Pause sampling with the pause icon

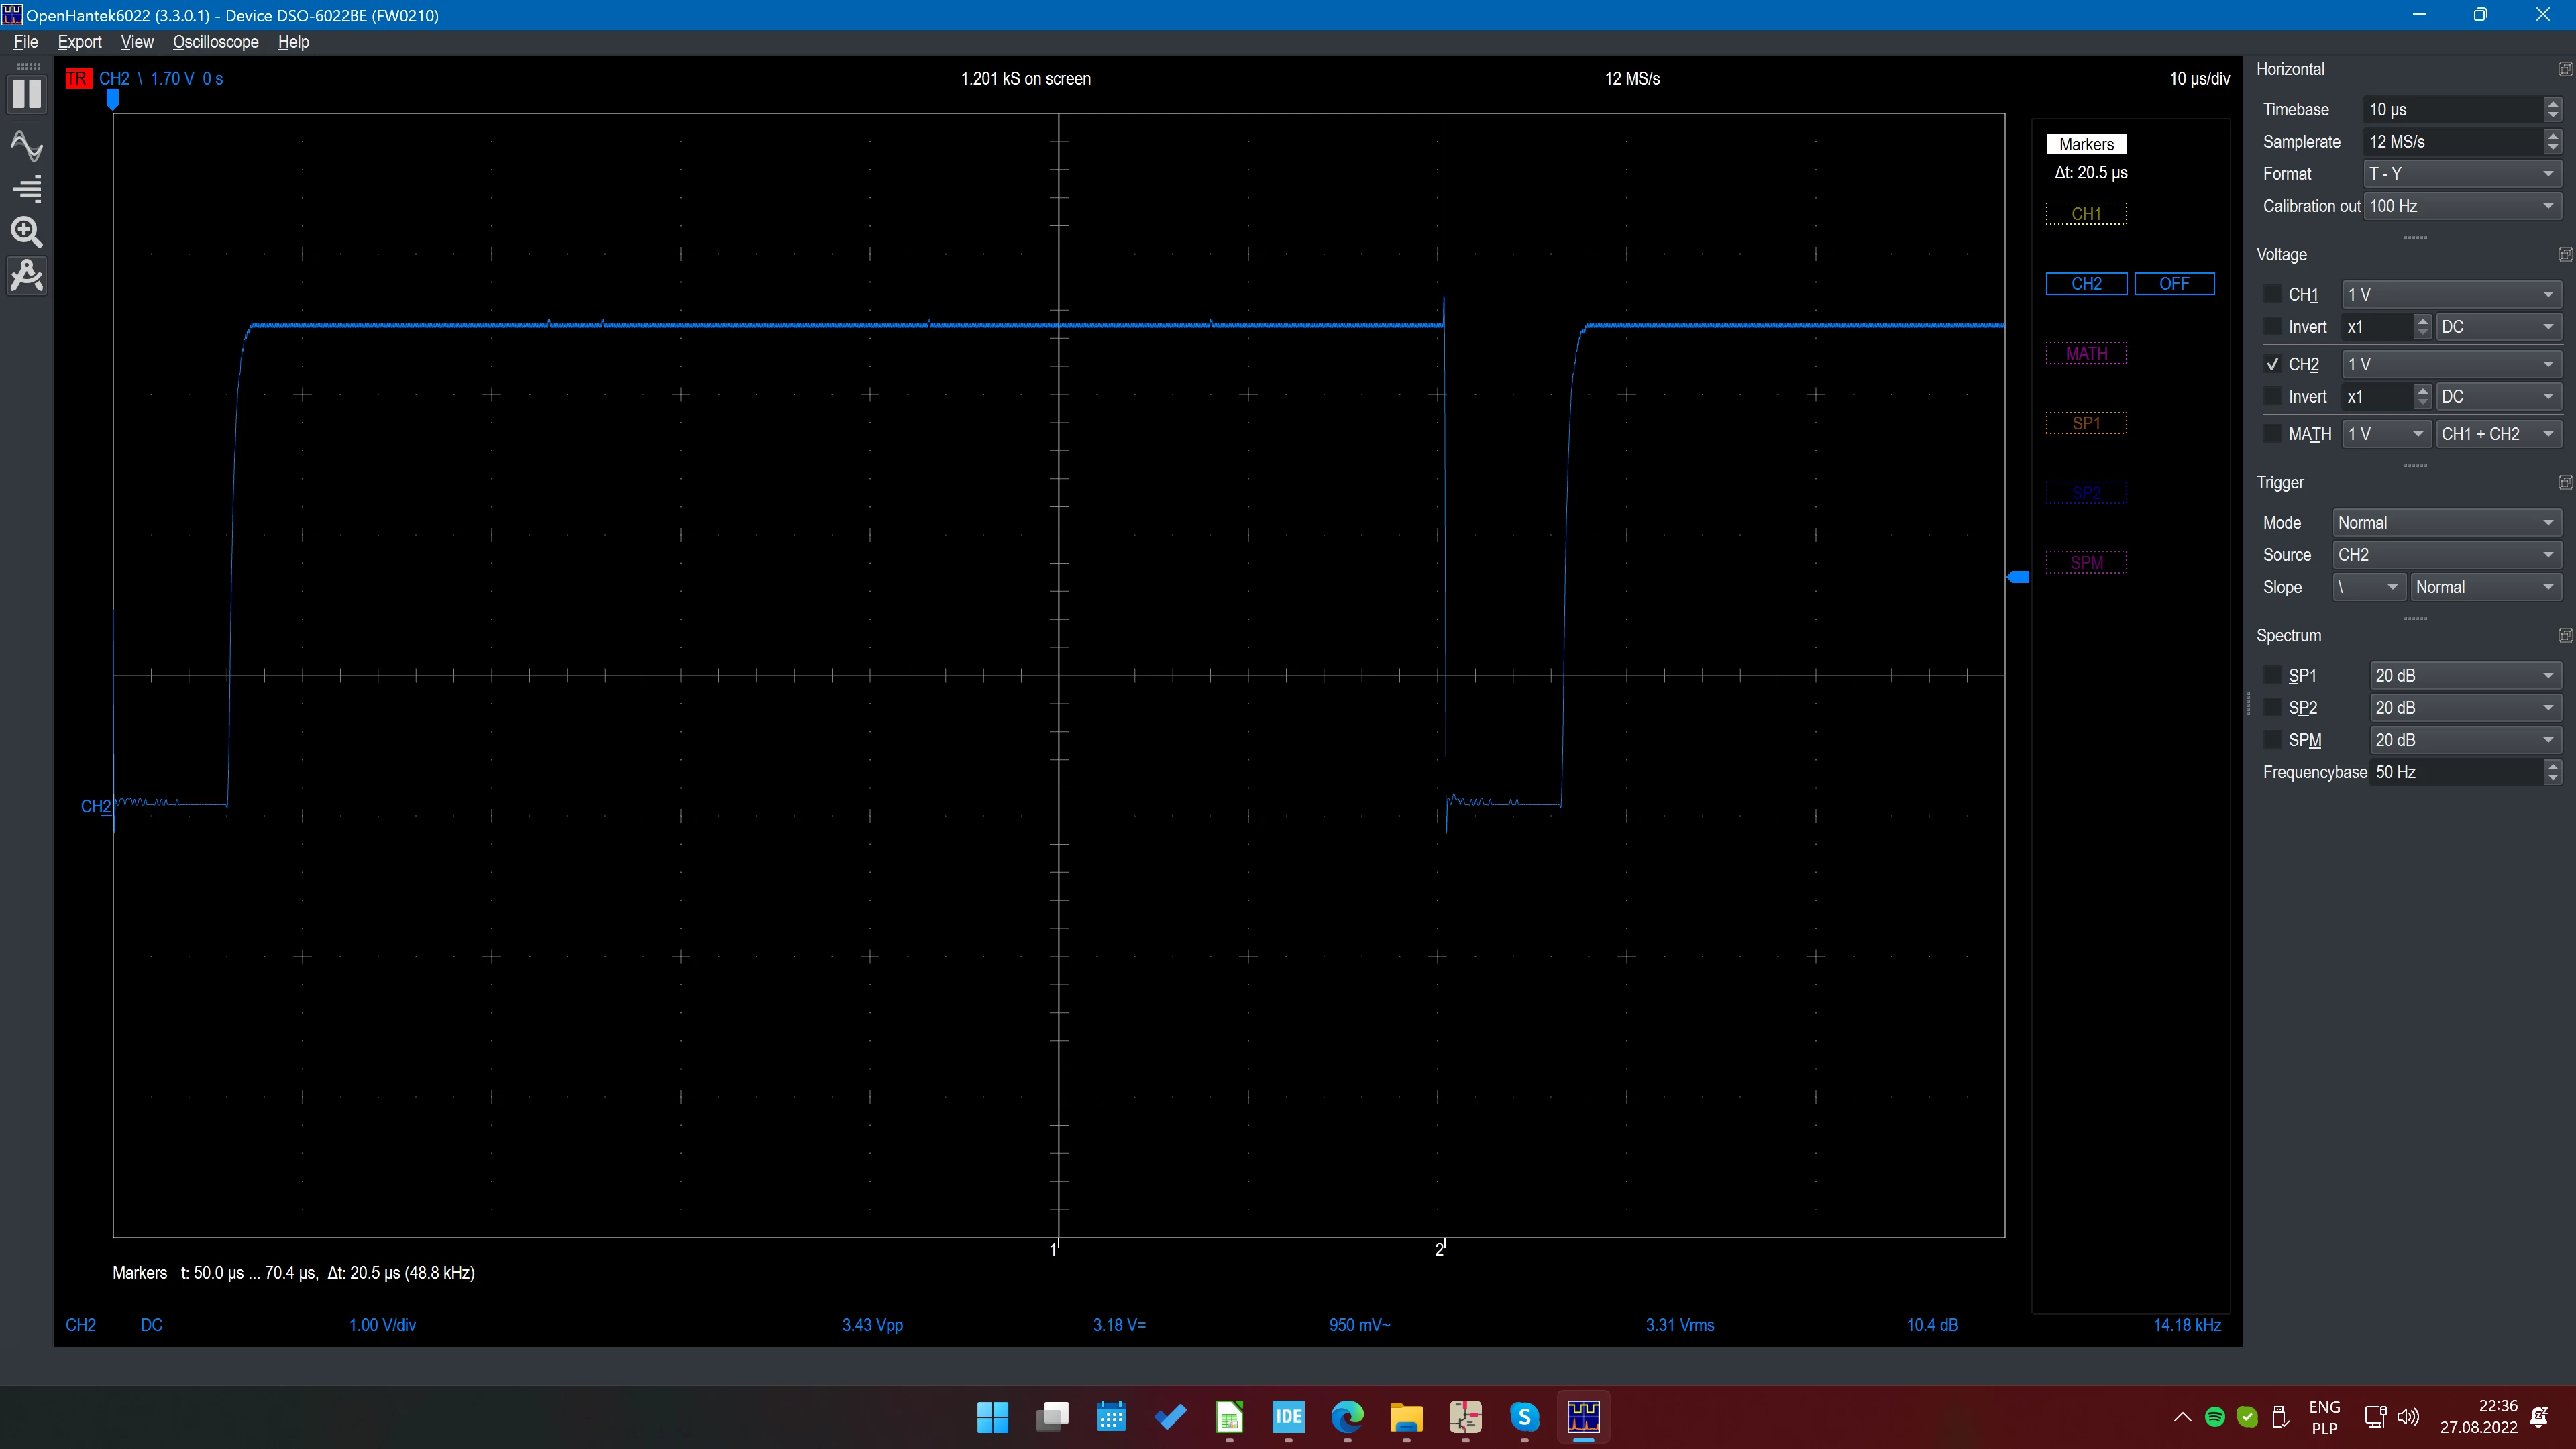point(27,94)
